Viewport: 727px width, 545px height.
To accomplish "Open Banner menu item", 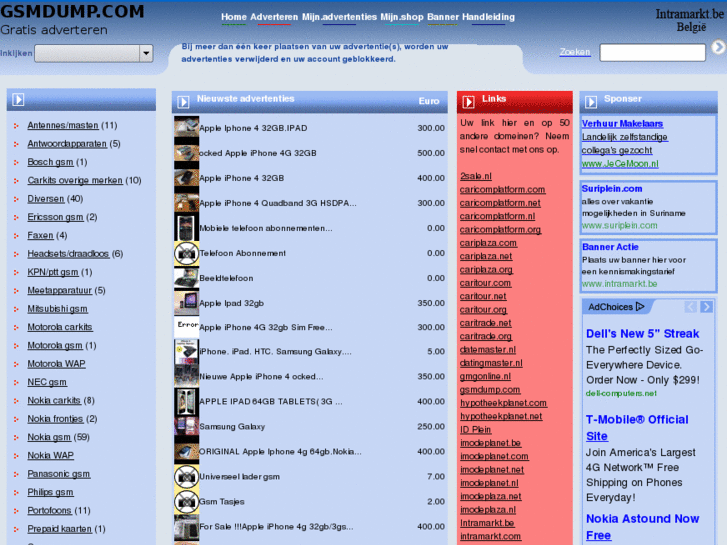I will click(443, 17).
